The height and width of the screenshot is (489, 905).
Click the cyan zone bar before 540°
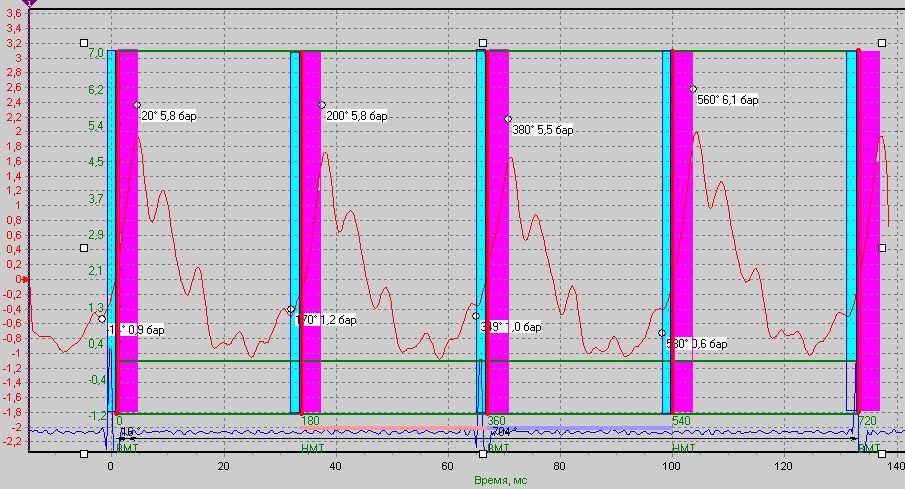pyautogui.click(x=667, y=232)
